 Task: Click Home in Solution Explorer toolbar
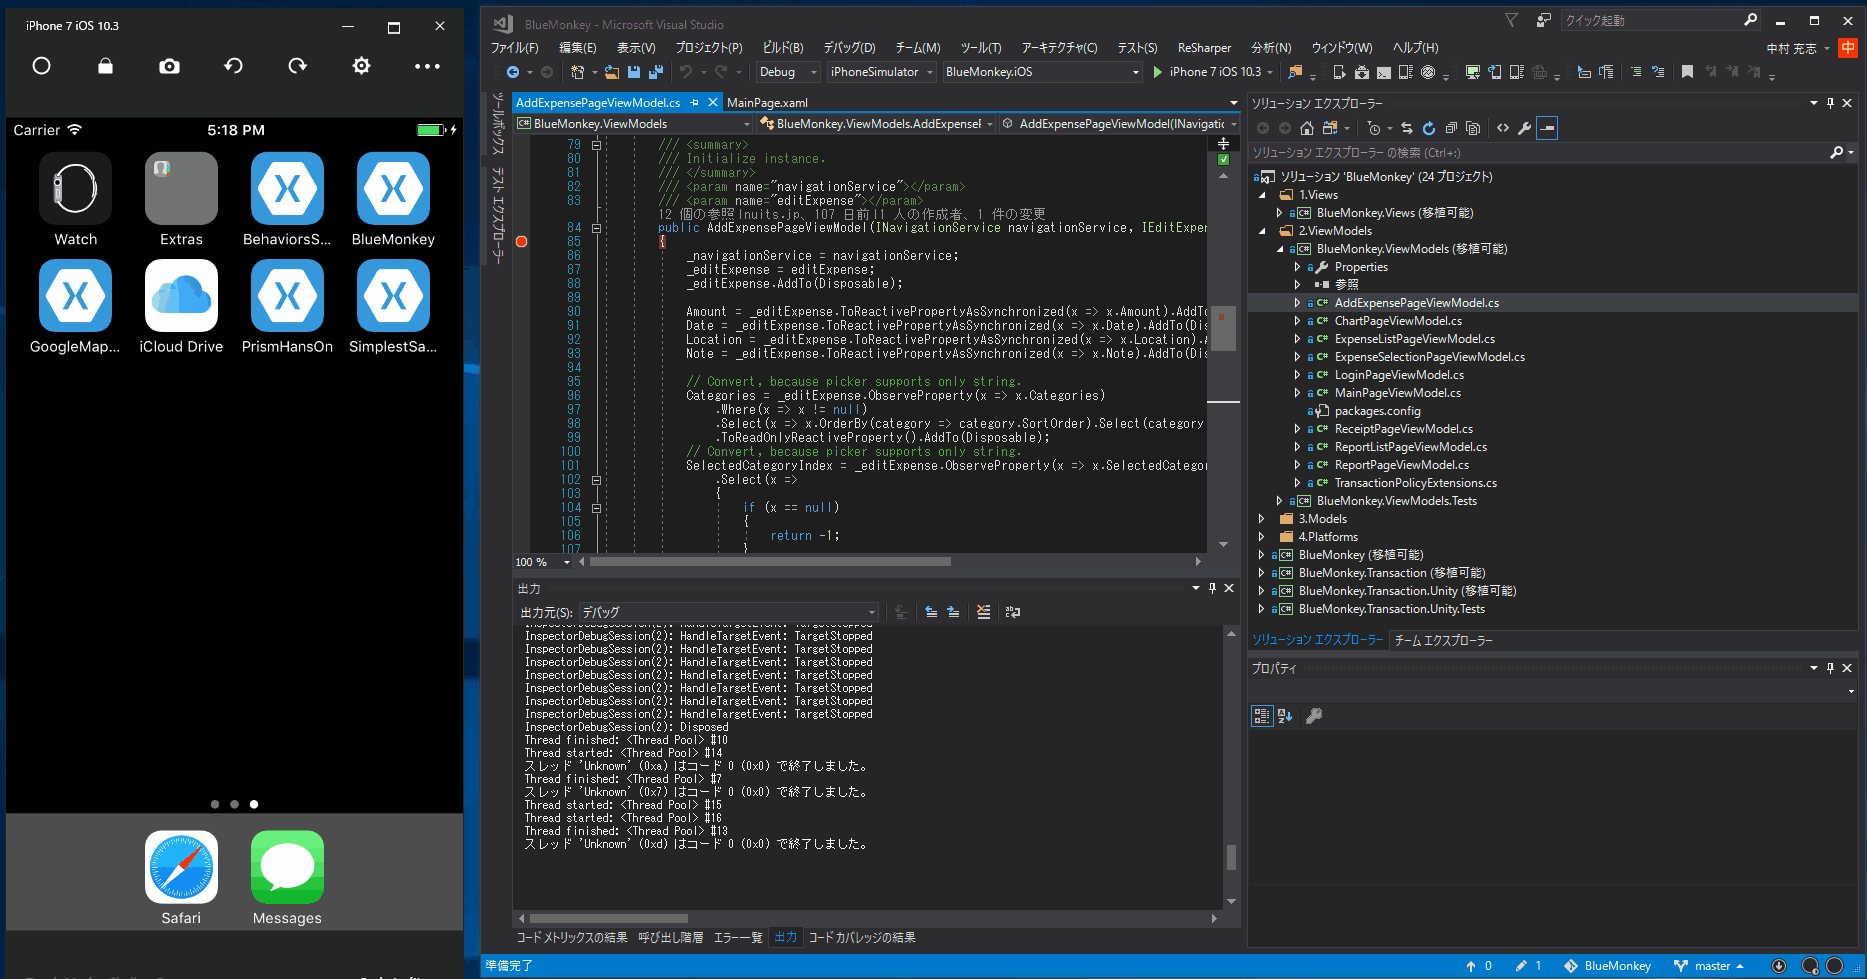1306,128
